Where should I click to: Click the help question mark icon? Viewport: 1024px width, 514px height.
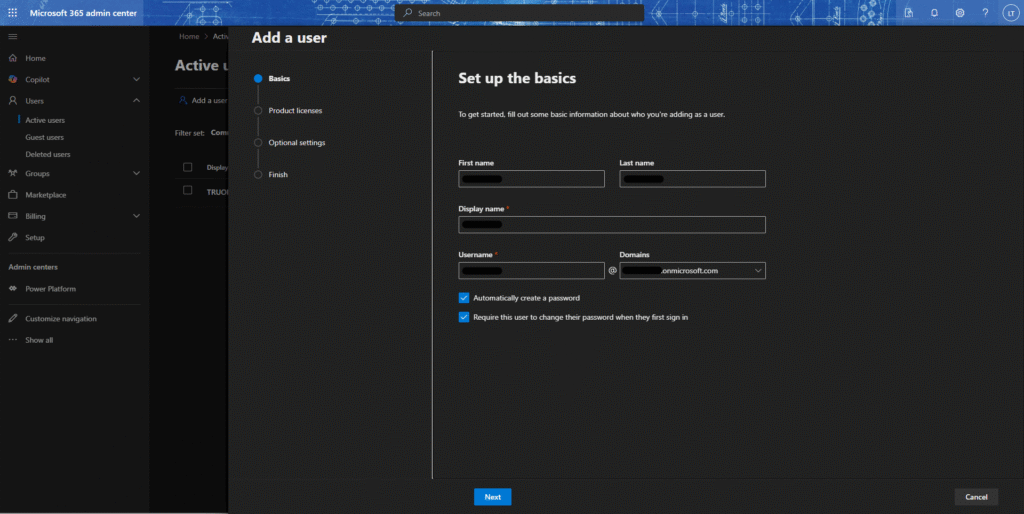(985, 13)
